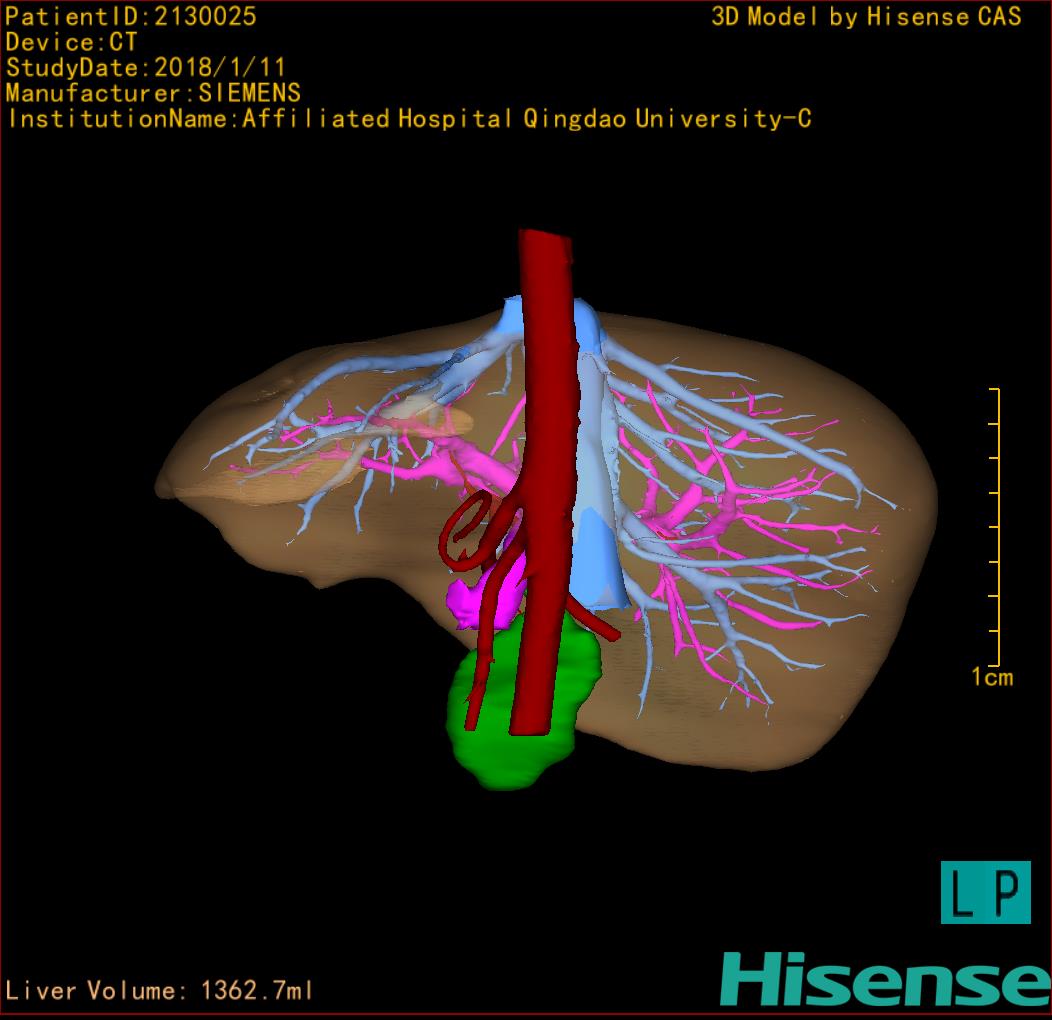Click the Liver Volume 1362.7ml readout
This screenshot has height=1020, width=1052.
click(160, 991)
